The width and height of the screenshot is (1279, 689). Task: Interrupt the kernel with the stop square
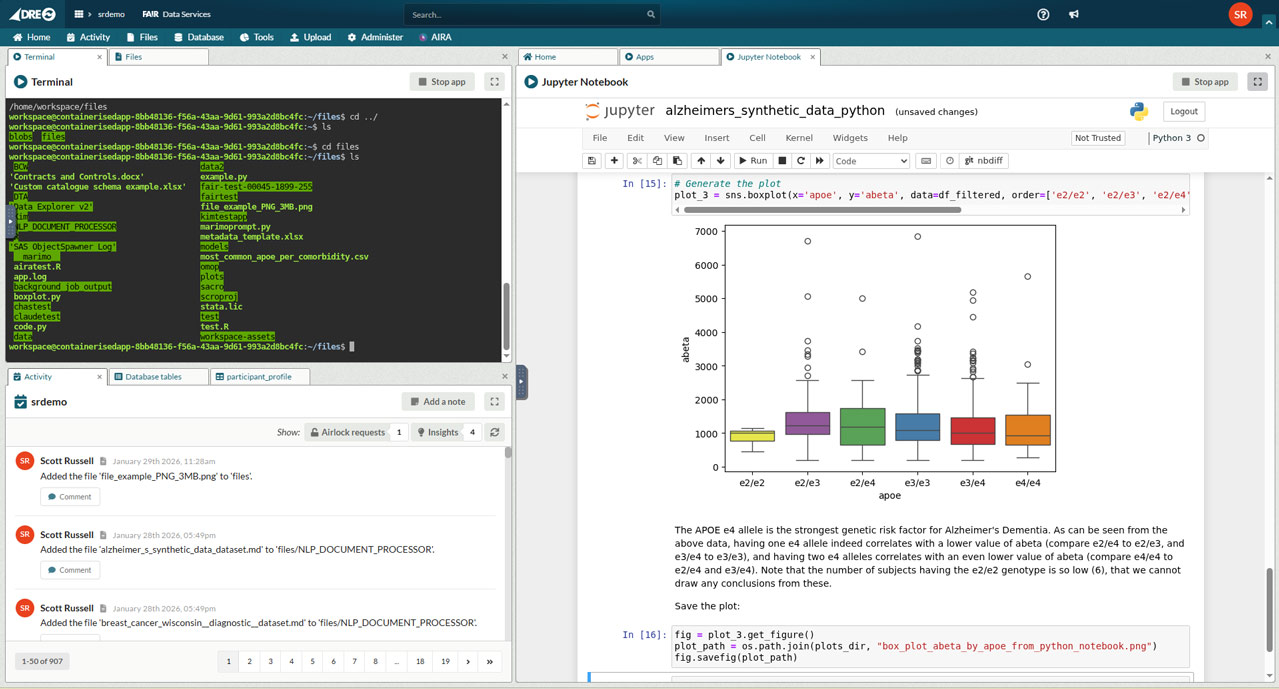(x=782, y=161)
